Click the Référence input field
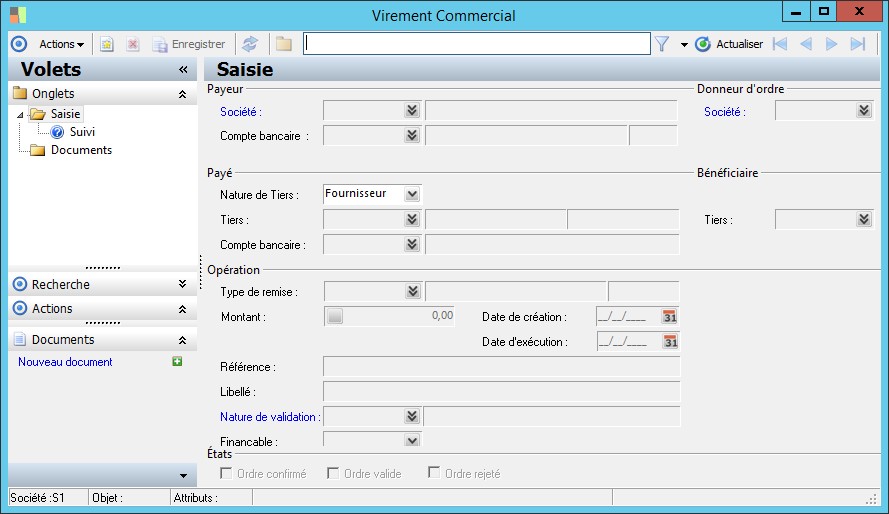 (501, 367)
